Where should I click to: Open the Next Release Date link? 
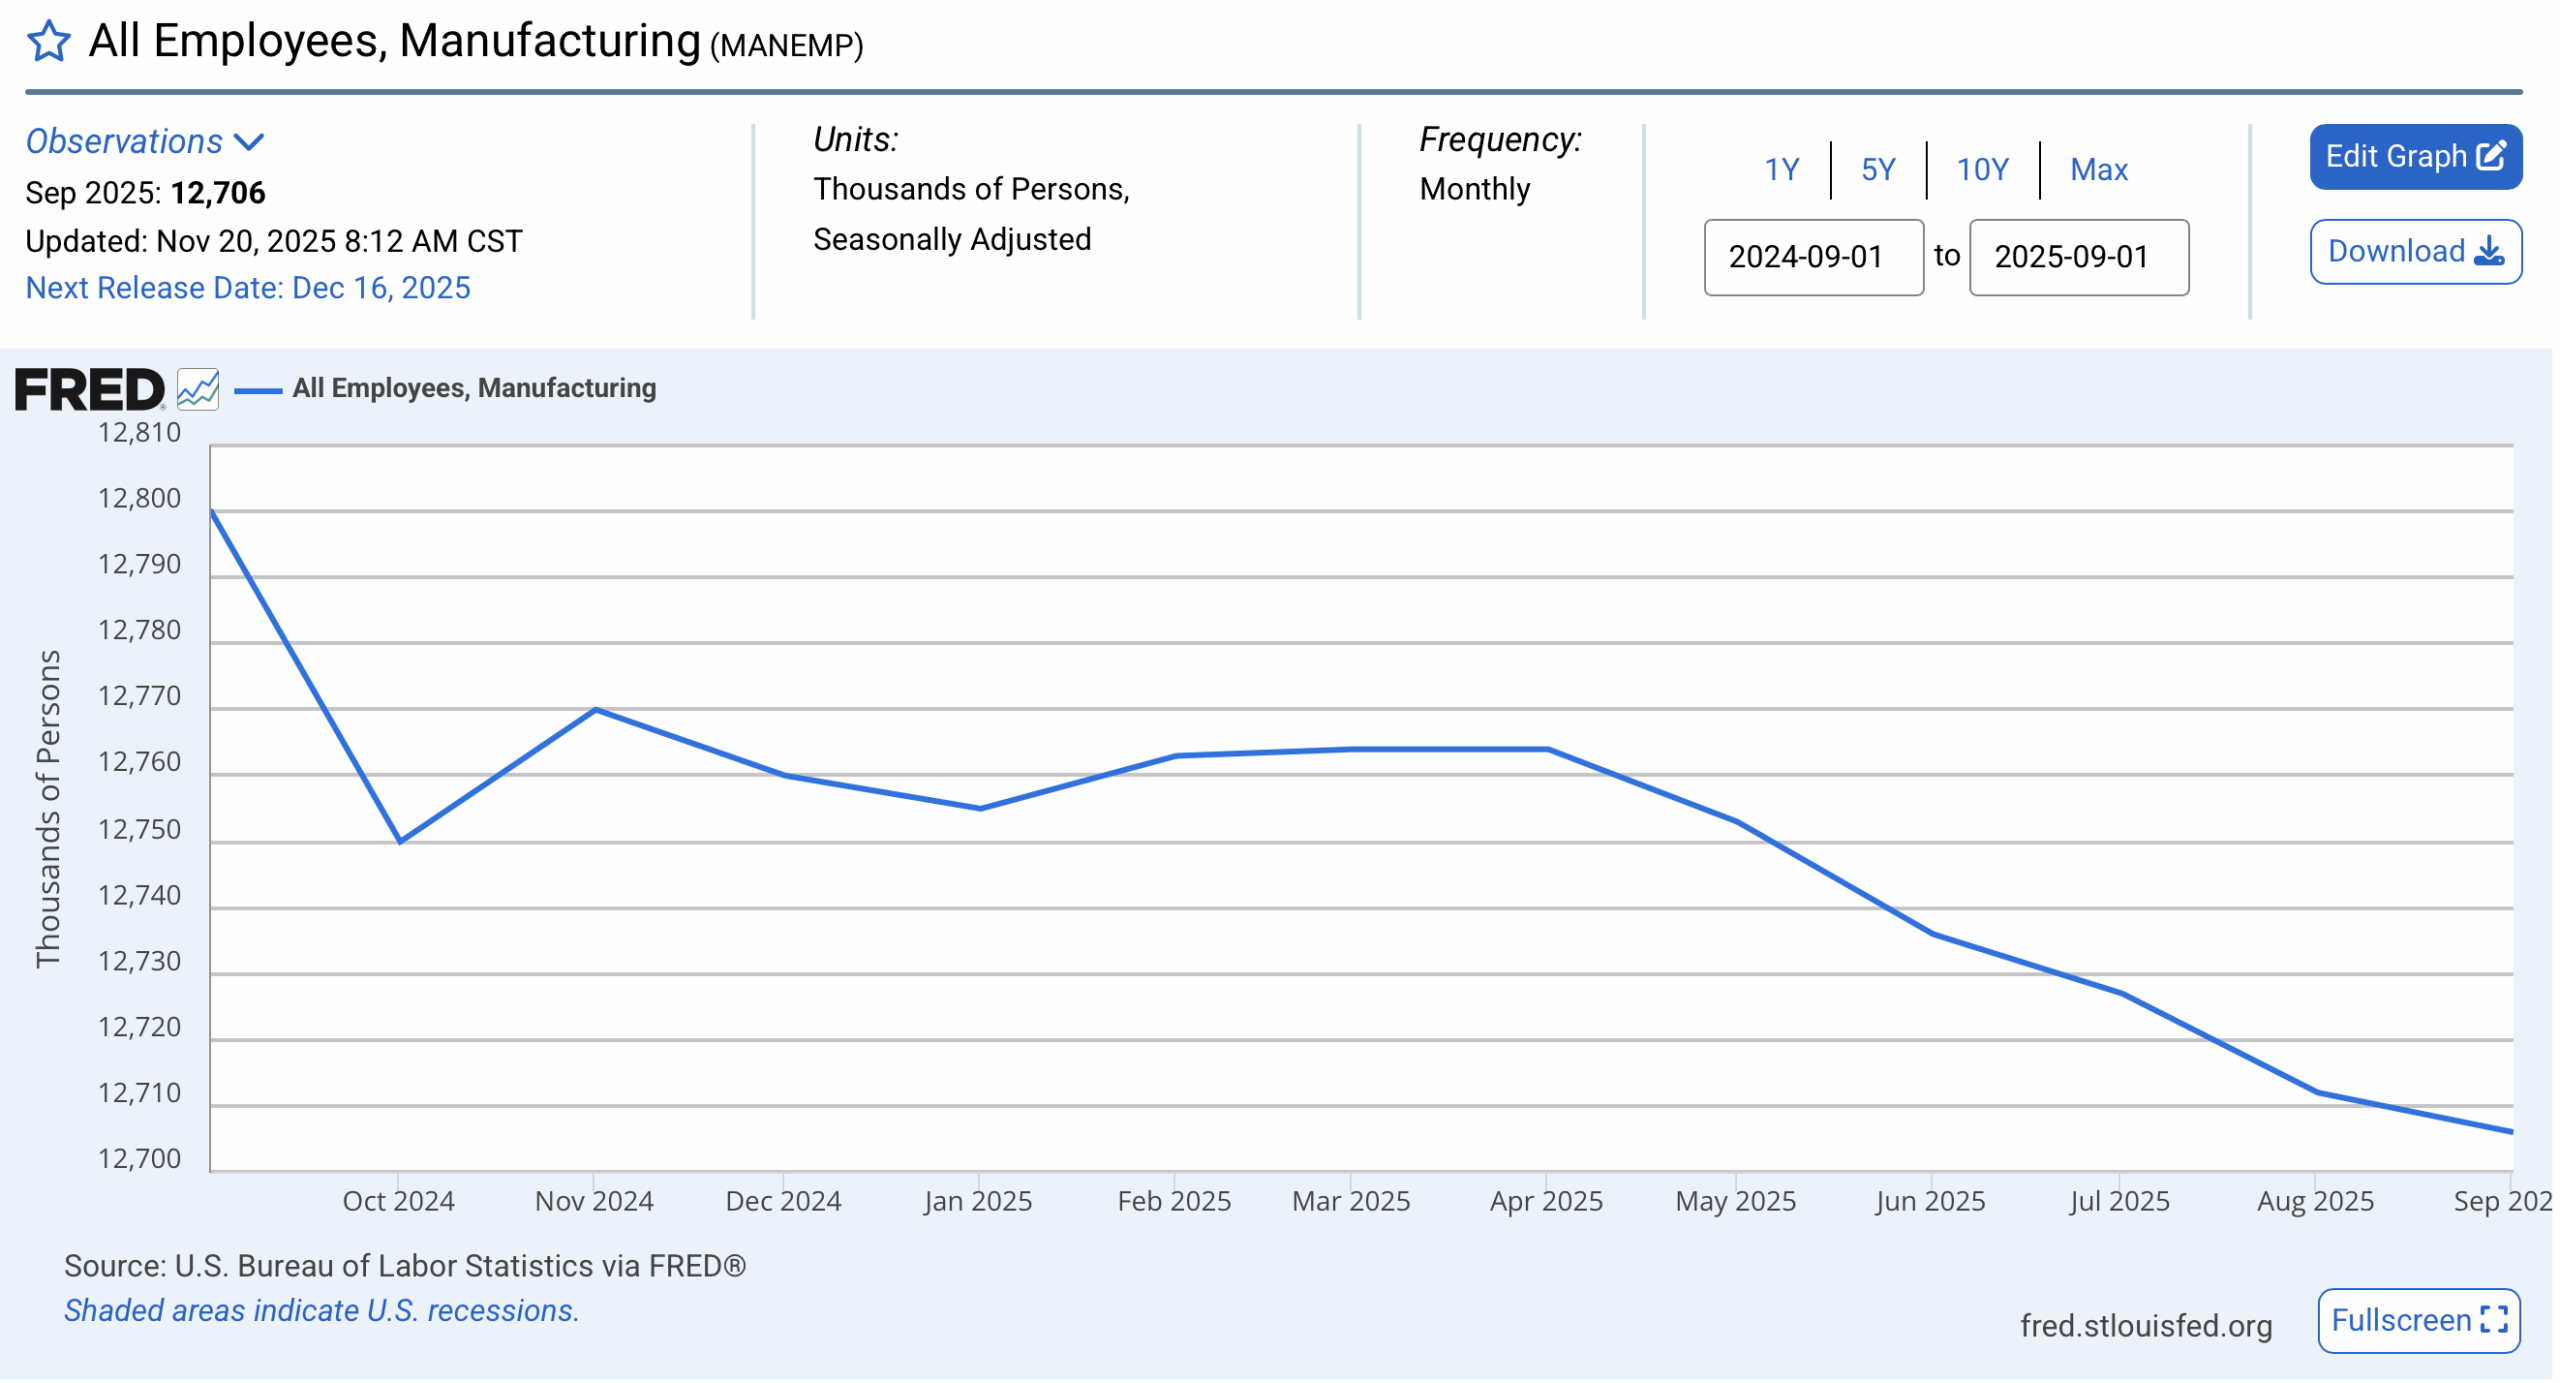[x=248, y=288]
